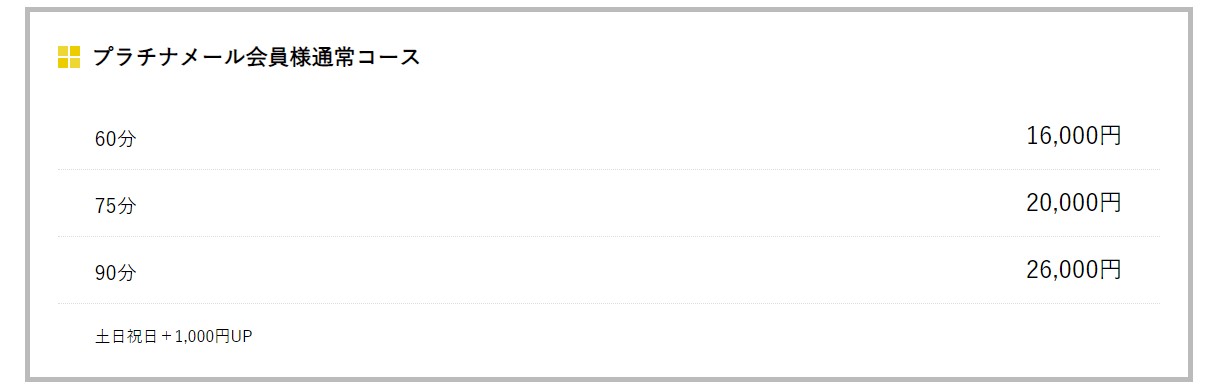Image resolution: width=1217 pixels, height=389 pixels.
Task: Click the 円 character after 16,000
Action: pyautogui.click(x=1110, y=136)
